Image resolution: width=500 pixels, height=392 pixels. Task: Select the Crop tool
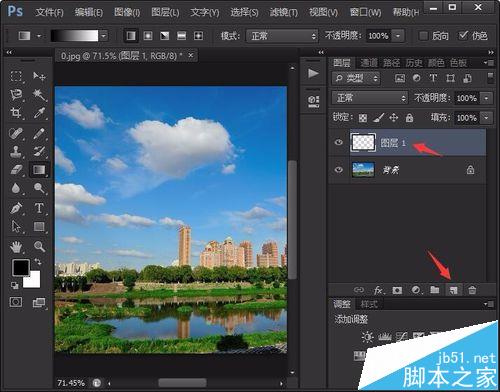coord(16,113)
